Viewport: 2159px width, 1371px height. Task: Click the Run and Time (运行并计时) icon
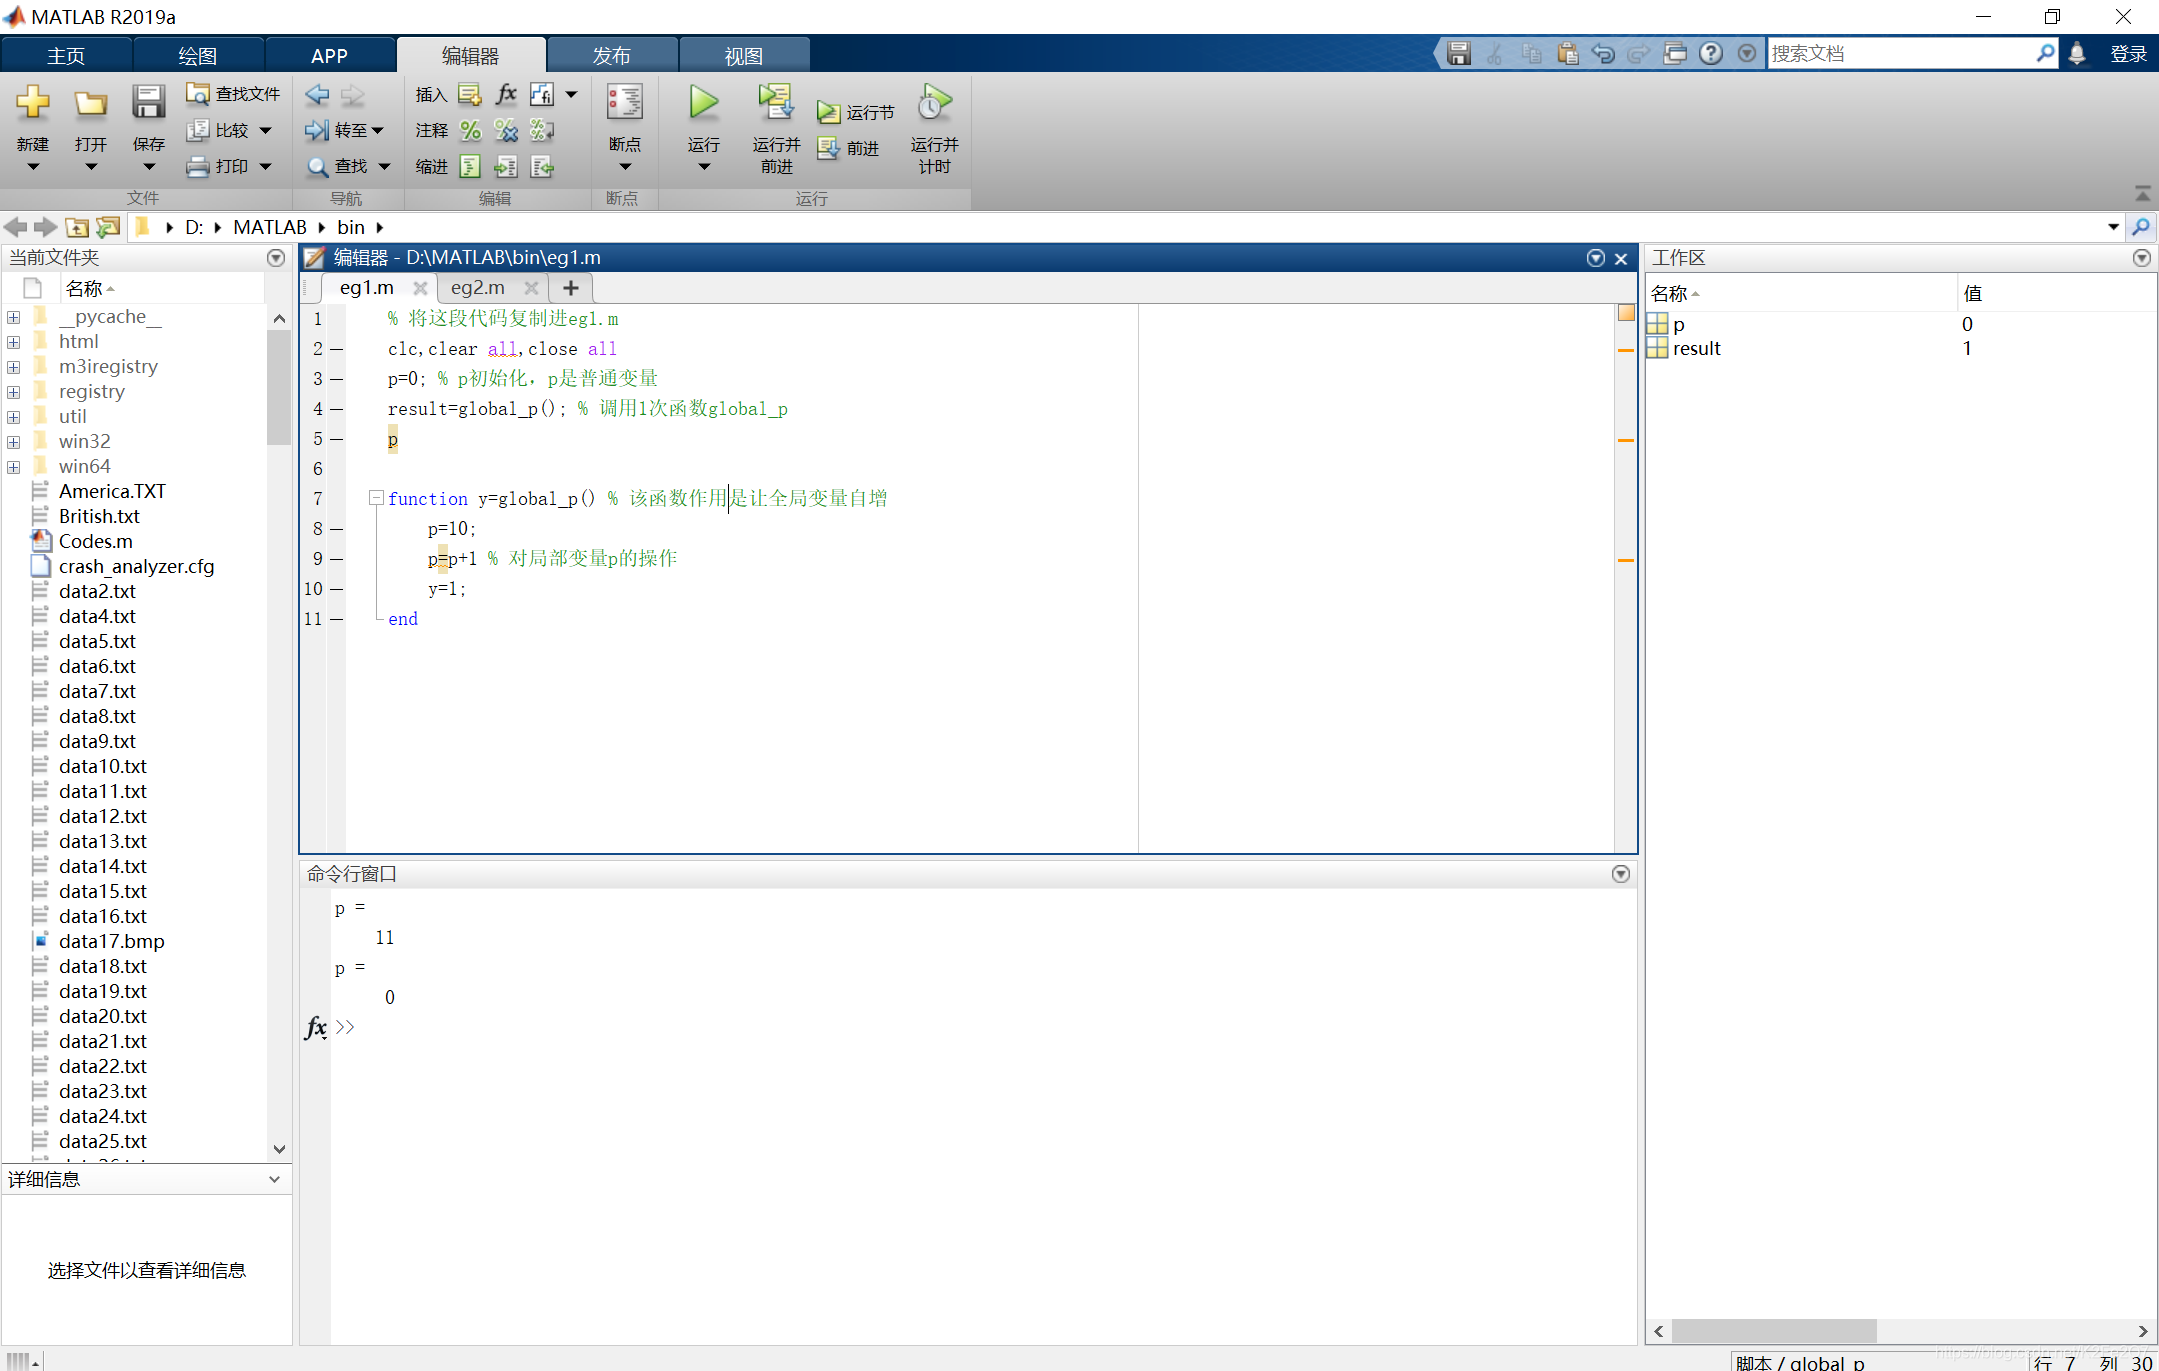pos(934,103)
